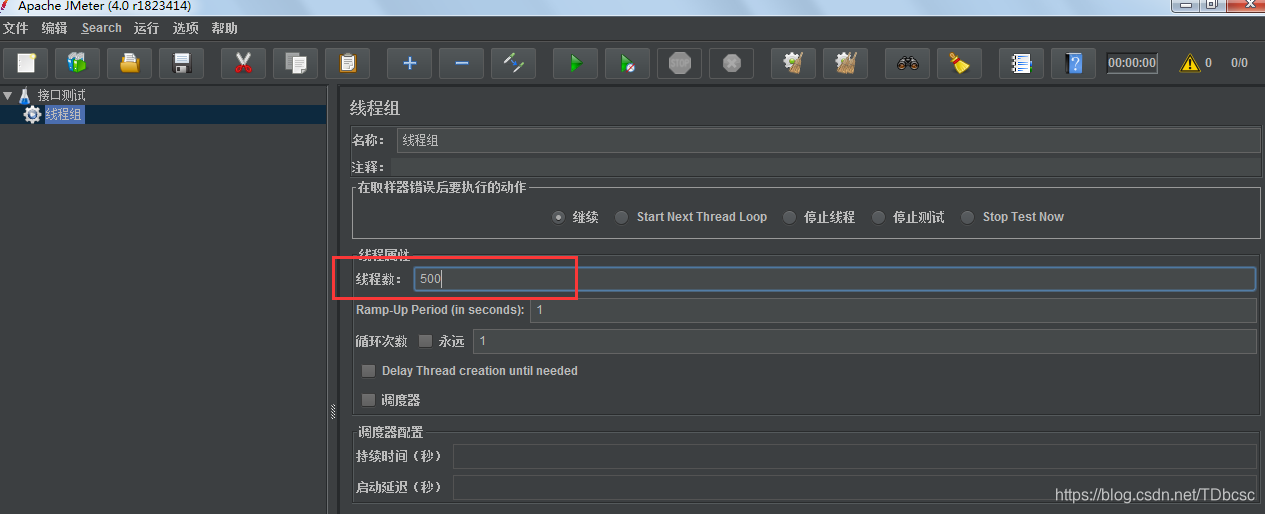Create a new test plan via New icon
The width and height of the screenshot is (1265, 514).
[x=26, y=63]
